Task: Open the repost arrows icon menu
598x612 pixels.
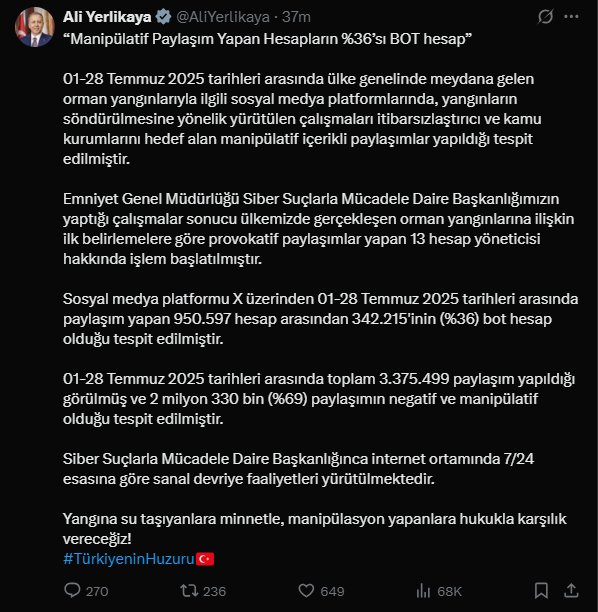Action: pyautogui.click(x=189, y=591)
